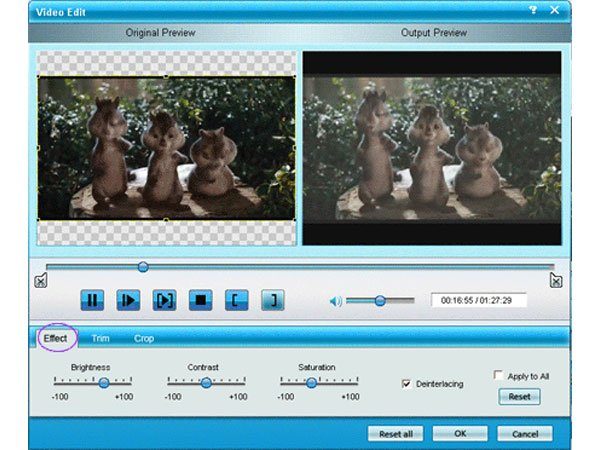
Task: Close the Video Edit dialog
Action: pos(554,10)
